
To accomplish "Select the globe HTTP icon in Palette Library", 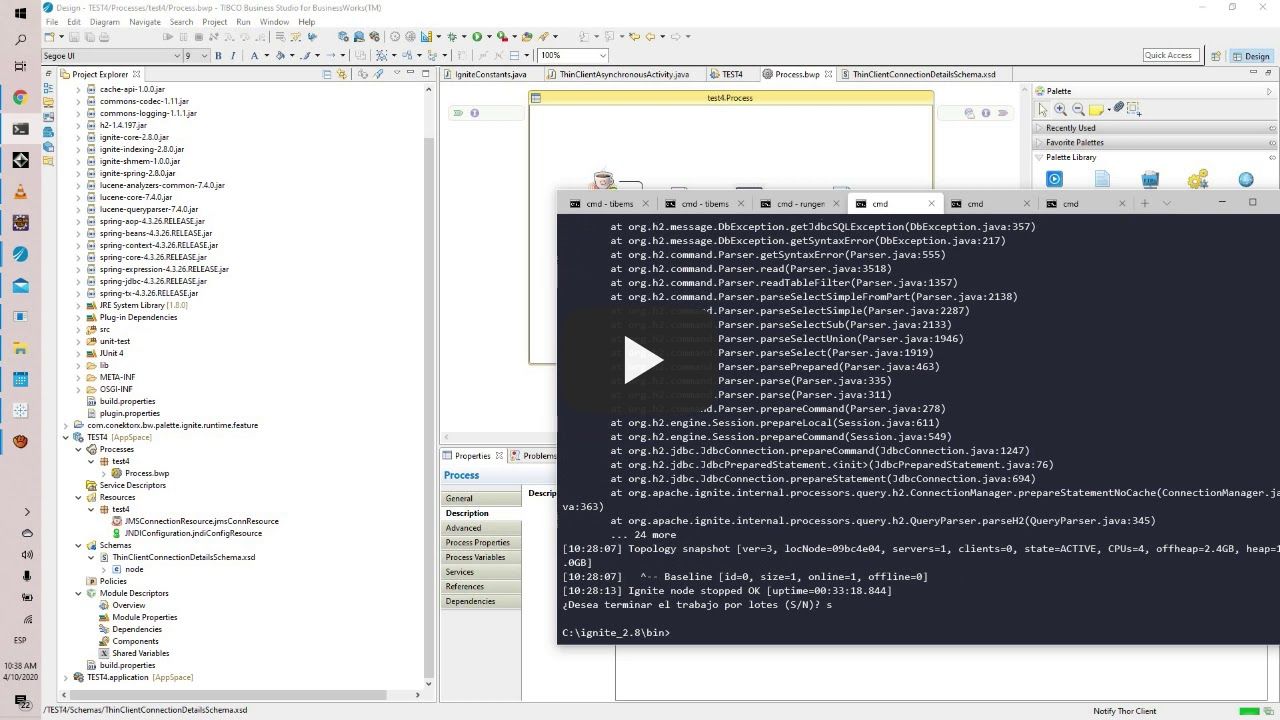I will tap(1246, 179).
